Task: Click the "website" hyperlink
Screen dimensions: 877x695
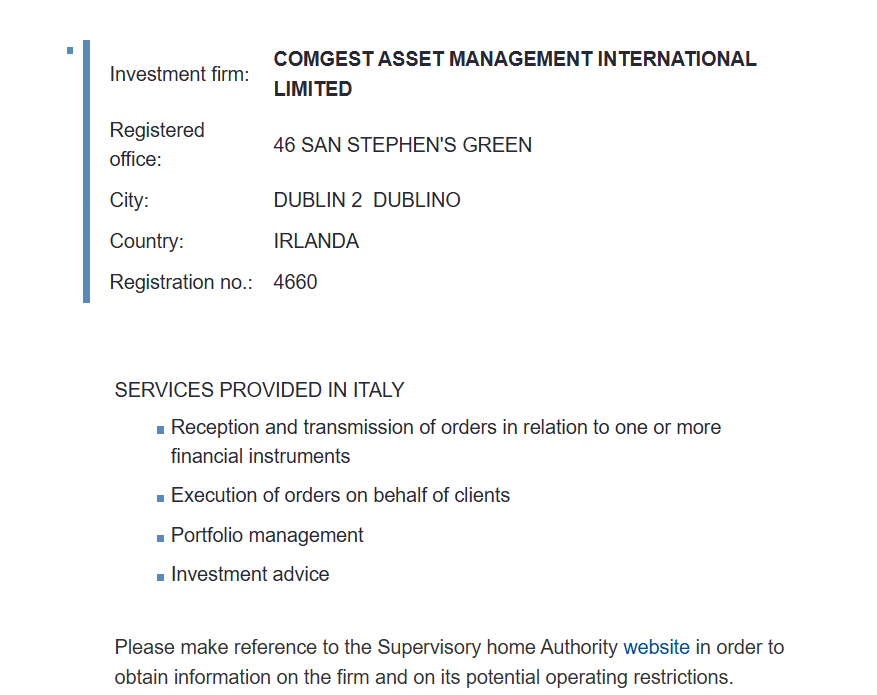Action: (656, 647)
